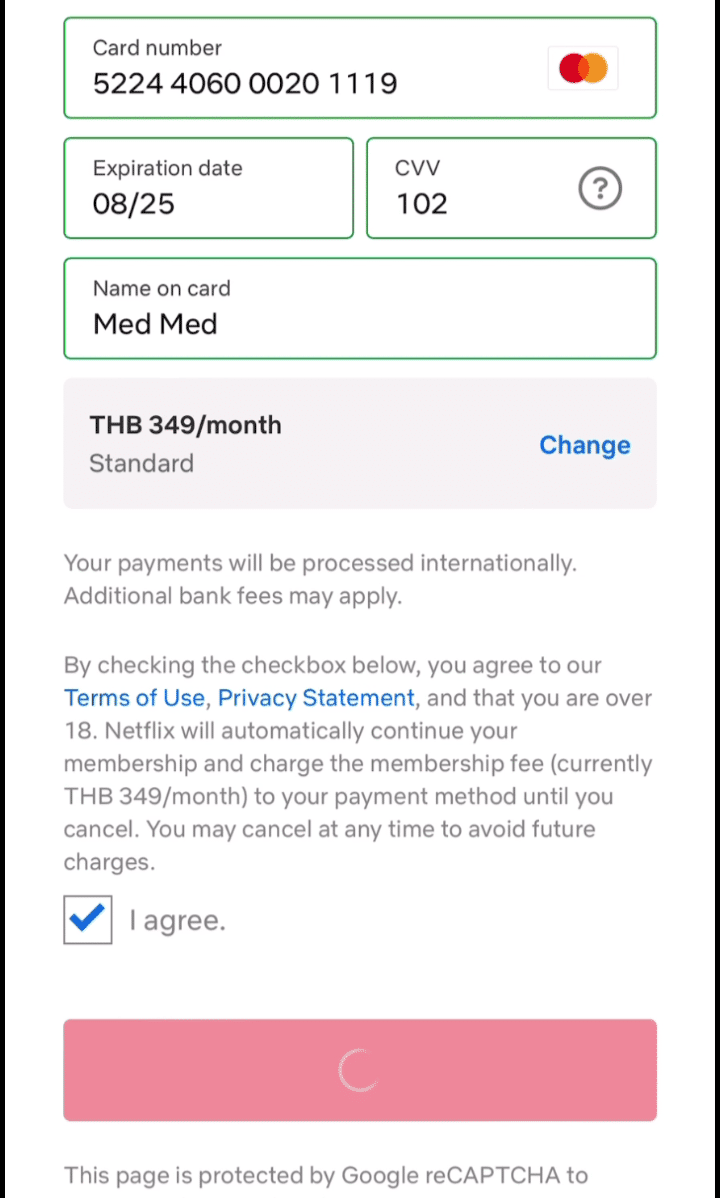Screen dimensions: 720x1198
Task: Select the CVV value 102
Action: 422,204
